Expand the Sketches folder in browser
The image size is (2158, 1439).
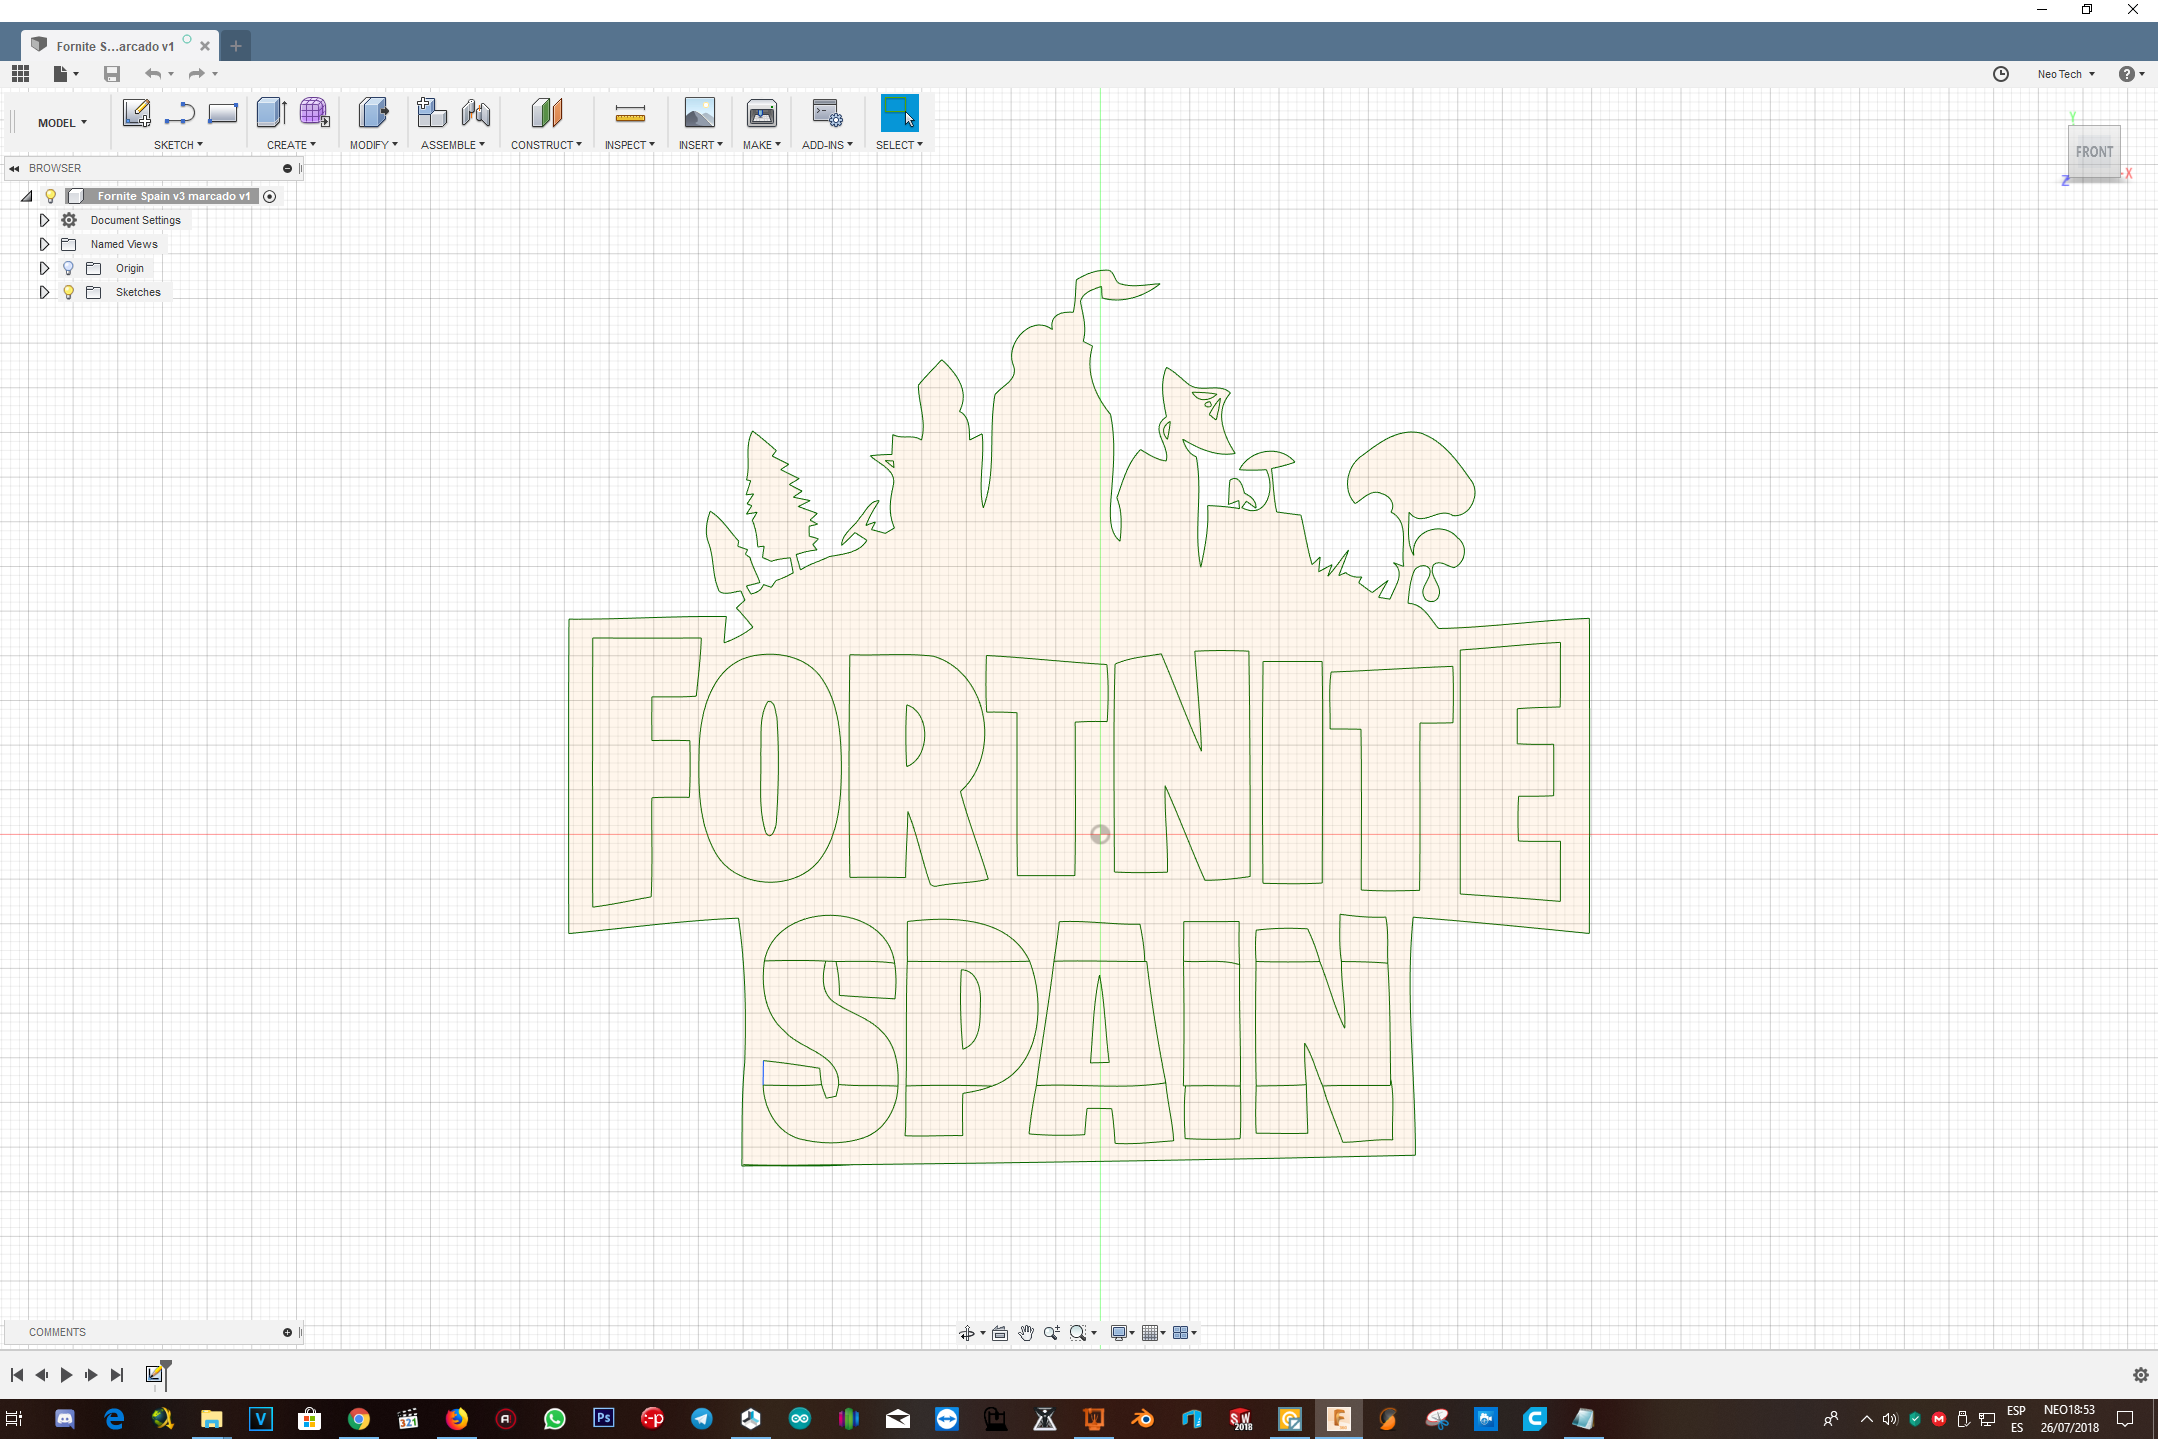[44, 292]
